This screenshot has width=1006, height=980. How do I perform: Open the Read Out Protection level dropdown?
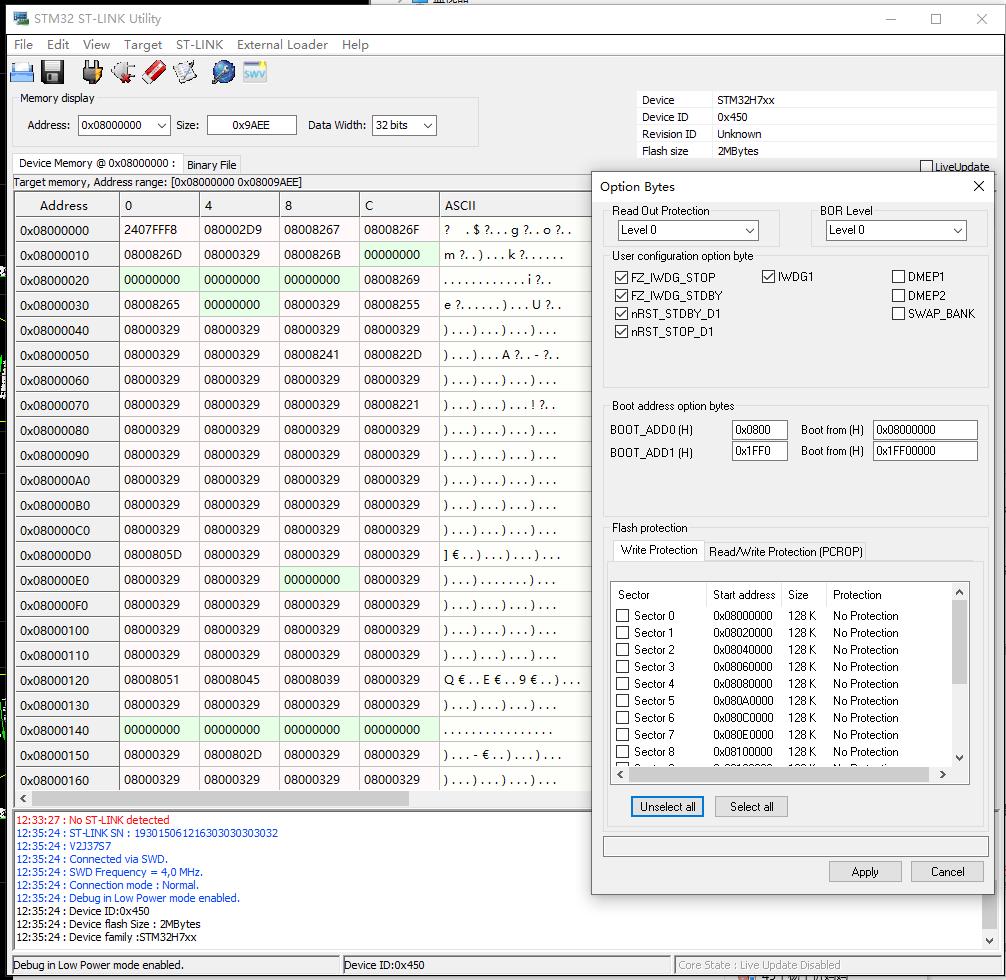click(x=688, y=230)
